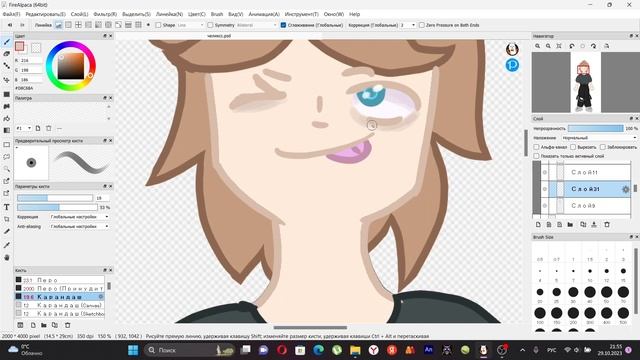The width and height of the screenshot is (640, 360).
Task: Open Yandex browser from taskbar
Action: pyautogui.click(x=373, y=350)
